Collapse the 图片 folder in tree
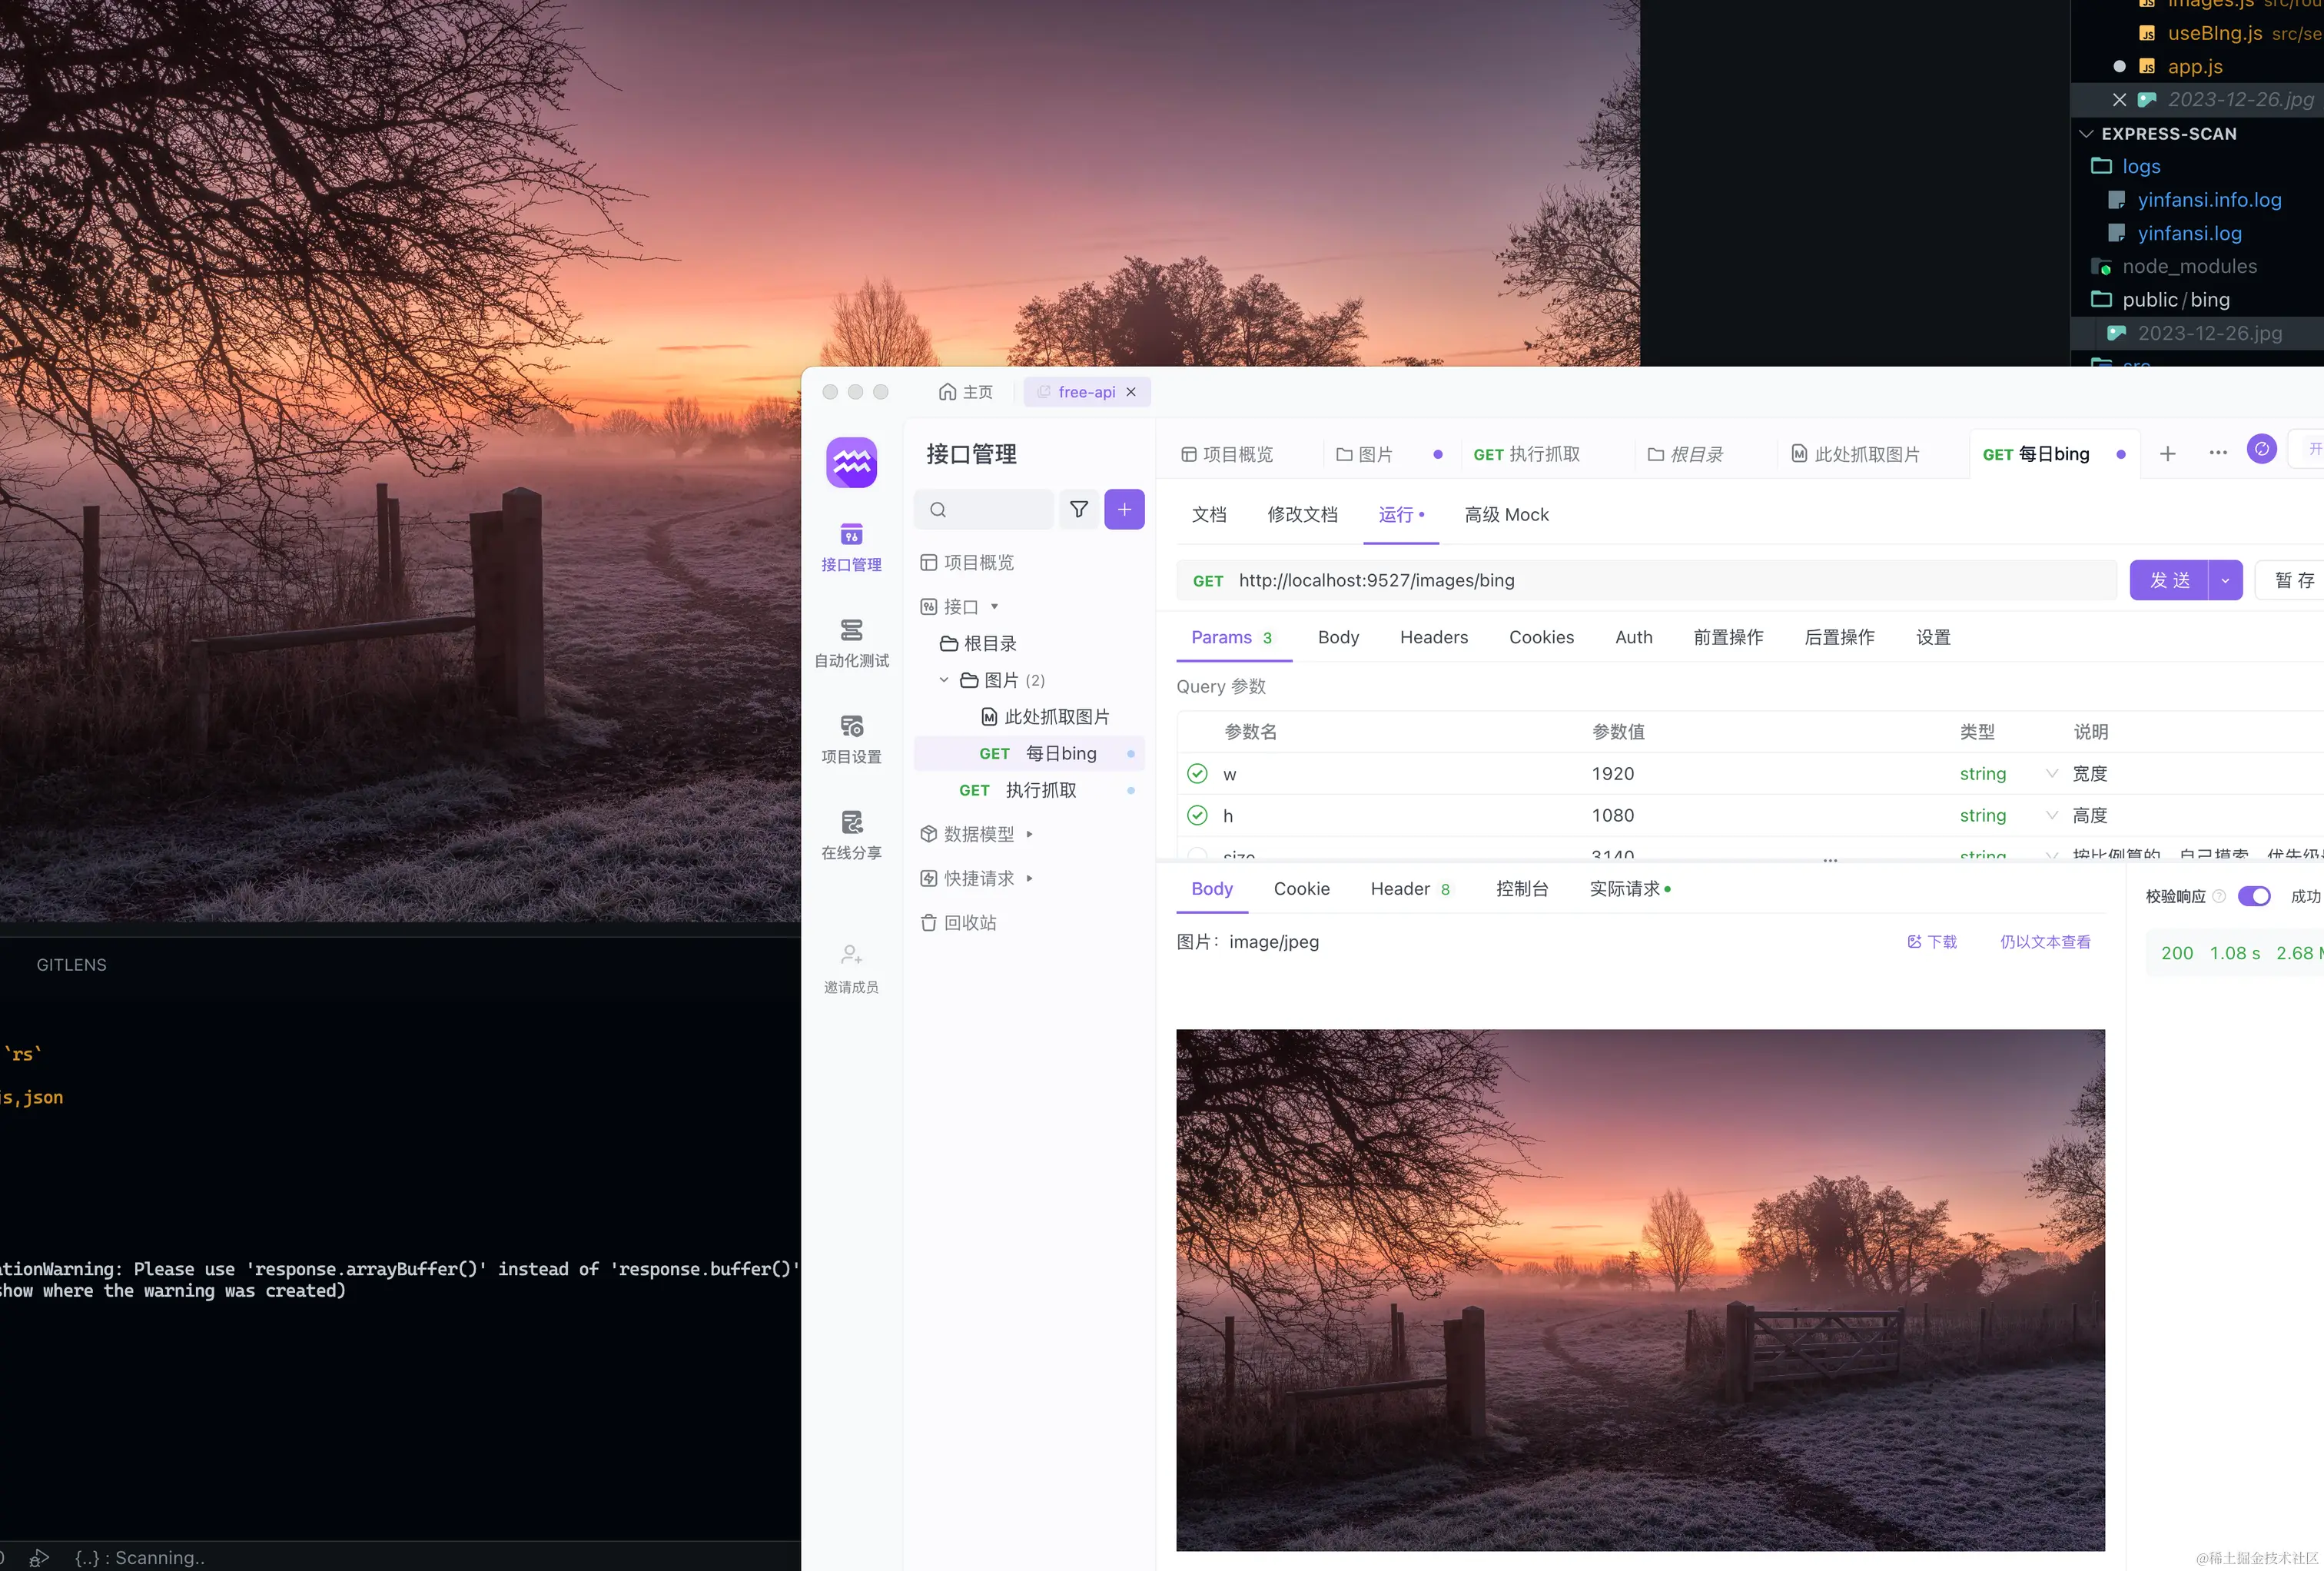The image size is (2324, 1571). (x=943, y=680)
